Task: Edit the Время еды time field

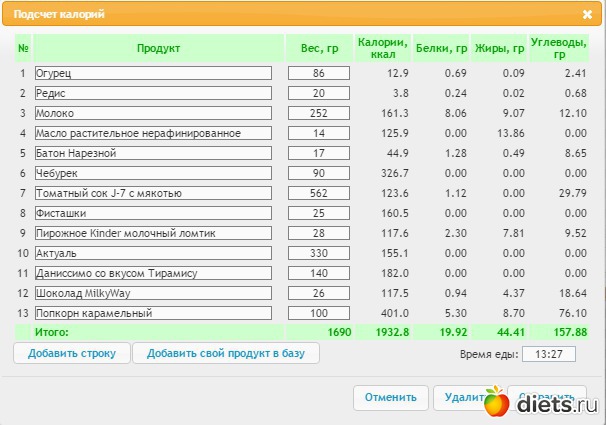Action: (549, 354)
